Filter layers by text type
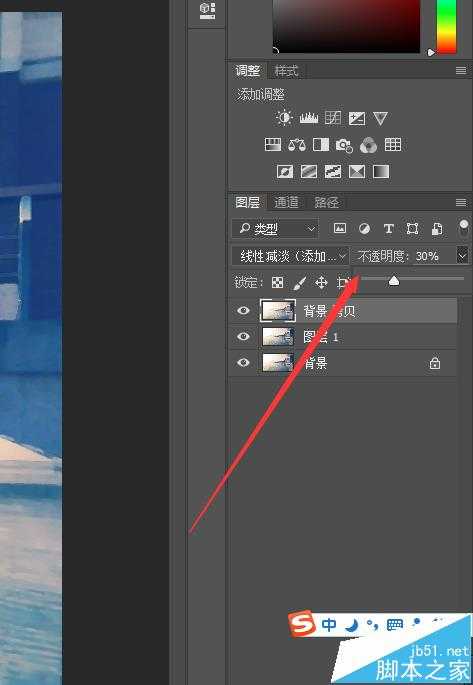 click(388, 228)
